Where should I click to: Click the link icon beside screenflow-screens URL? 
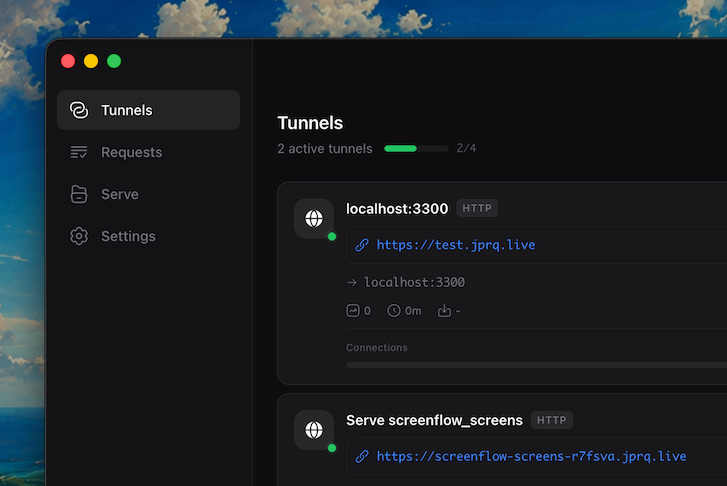362,456
